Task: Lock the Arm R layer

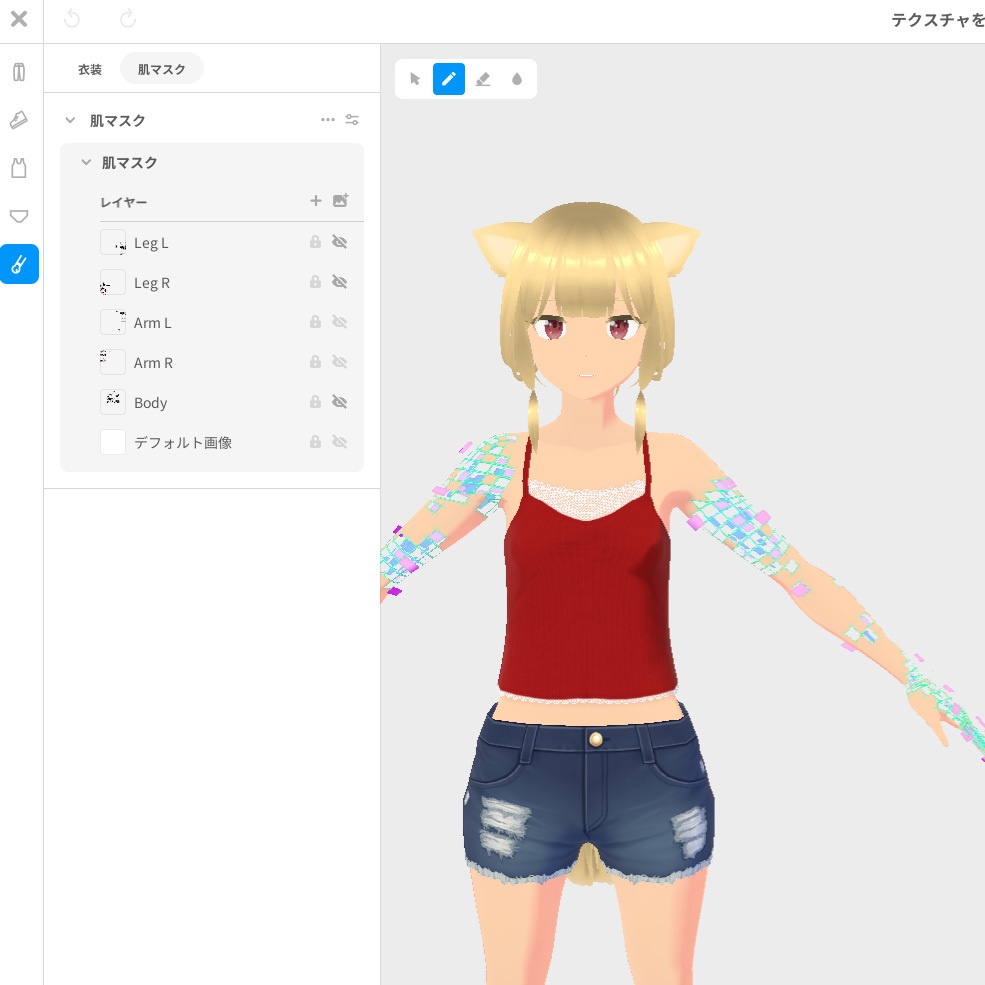Action: coord(315,362)
